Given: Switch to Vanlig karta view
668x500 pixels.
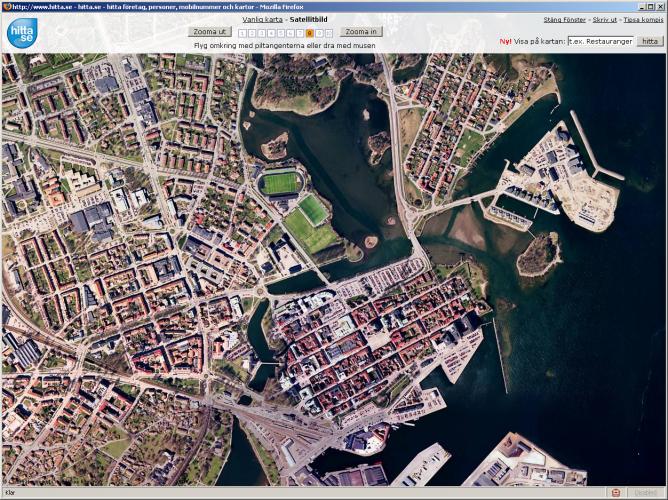Looking at the screenshot, I should [x=262, y=19].
